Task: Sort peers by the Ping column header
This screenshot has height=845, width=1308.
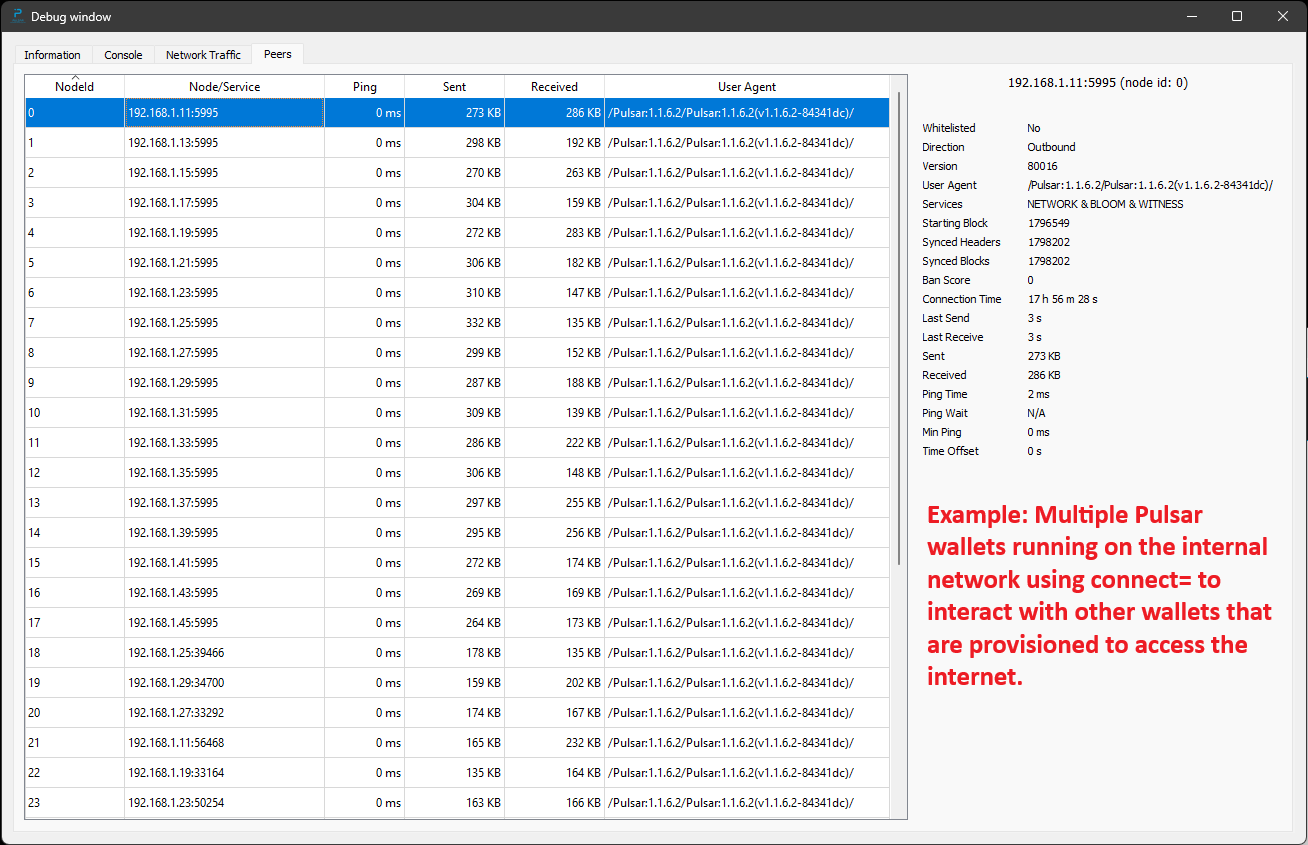Action: point(364,86)
